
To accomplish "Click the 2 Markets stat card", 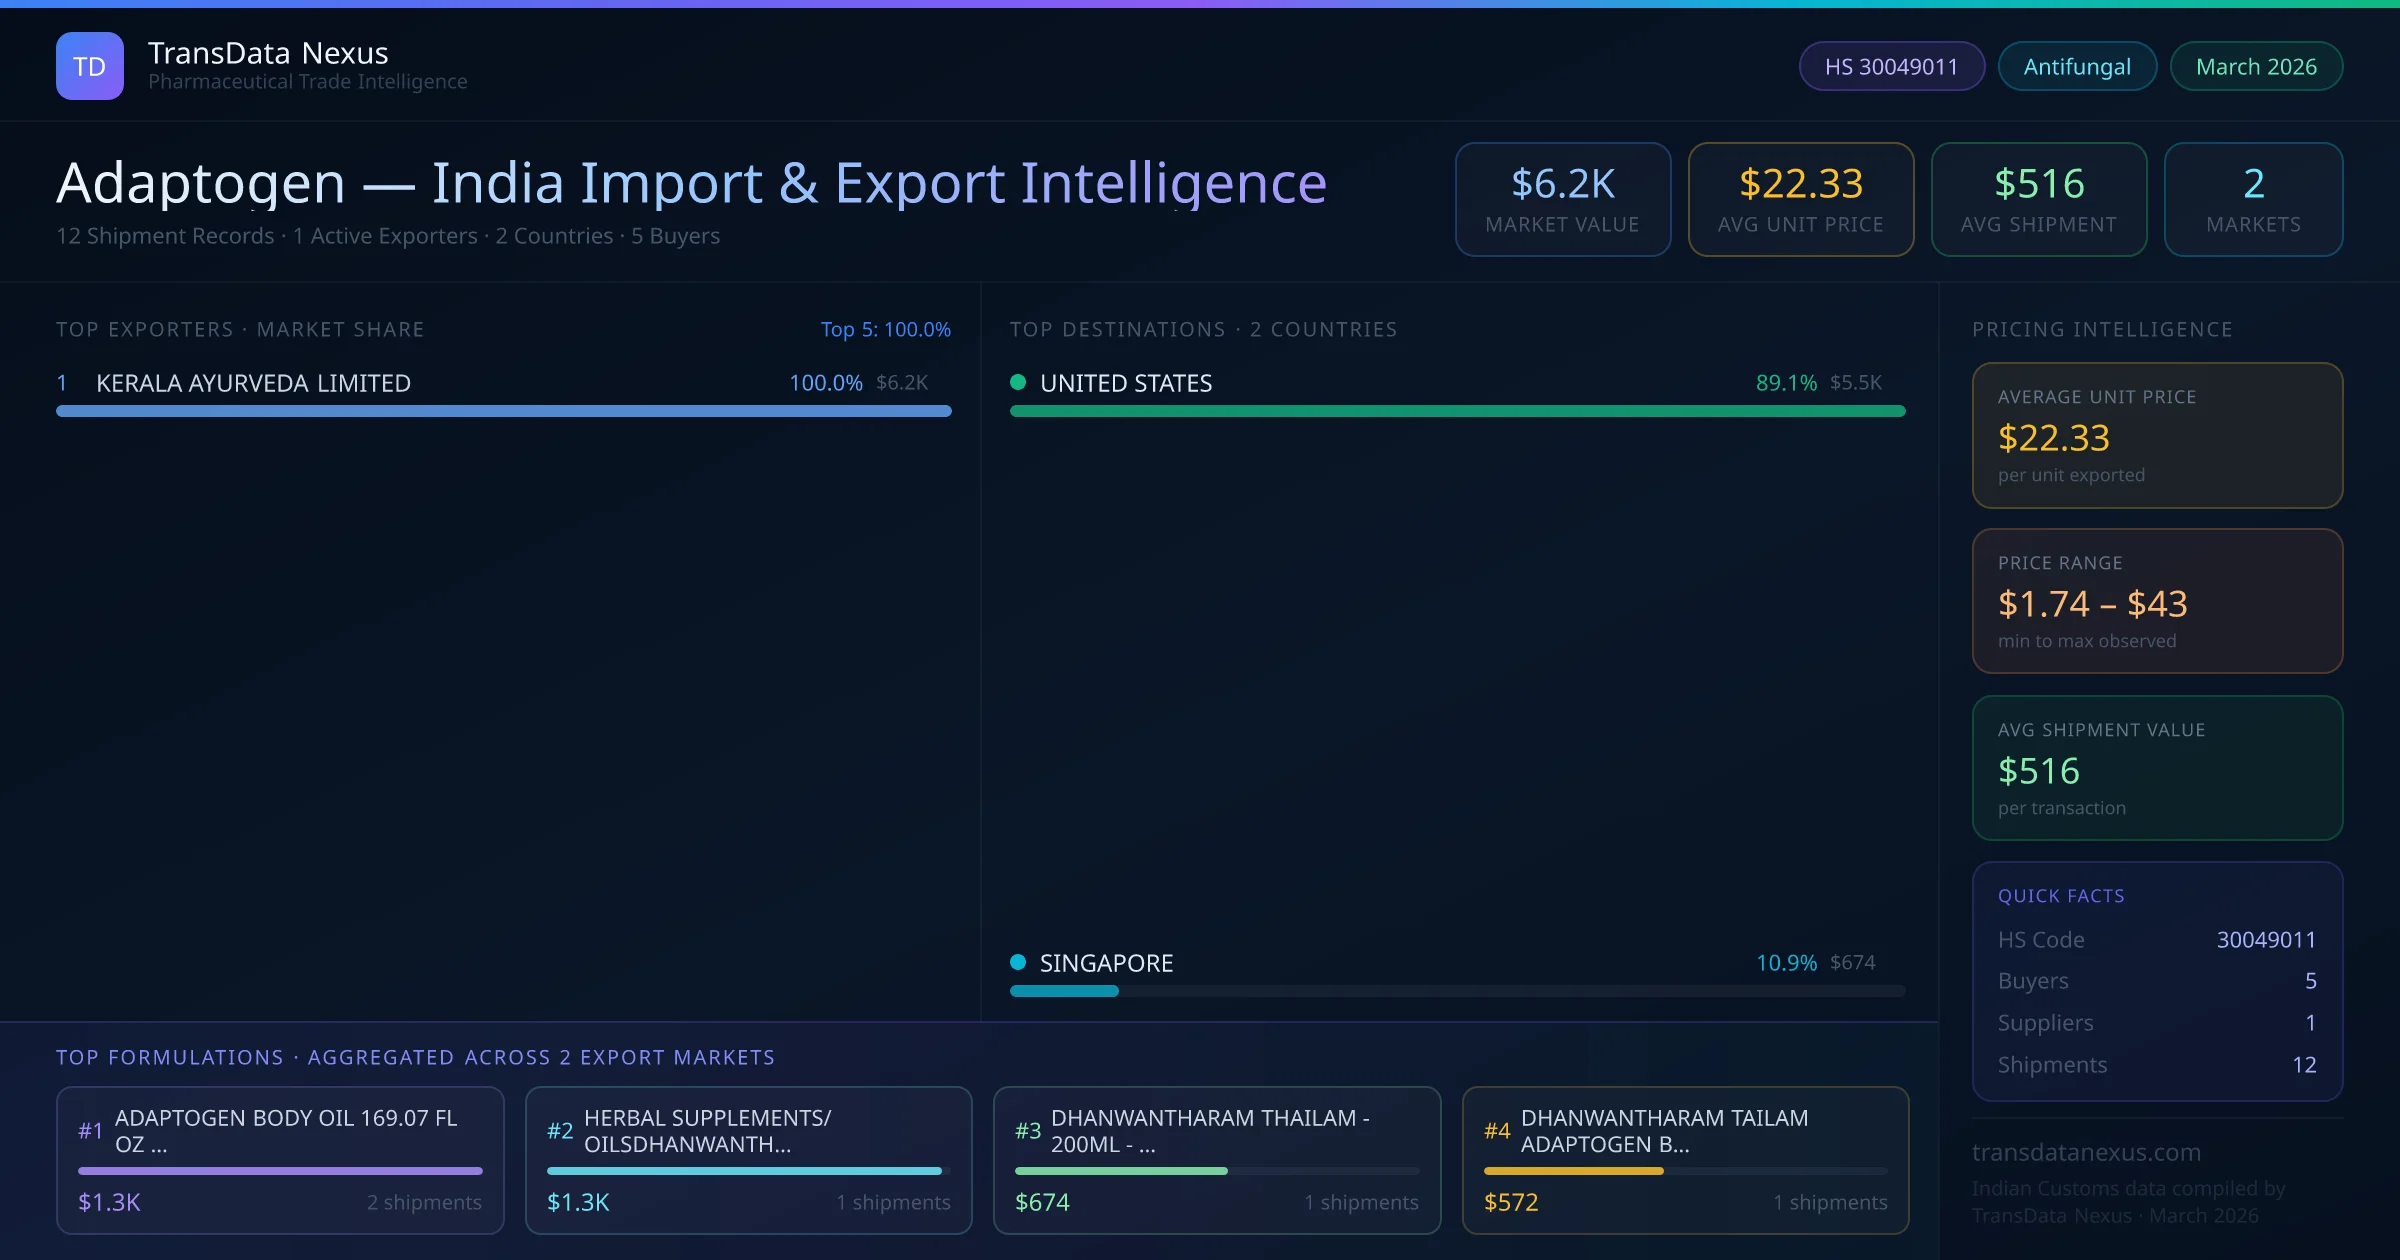I will 2252,199.
